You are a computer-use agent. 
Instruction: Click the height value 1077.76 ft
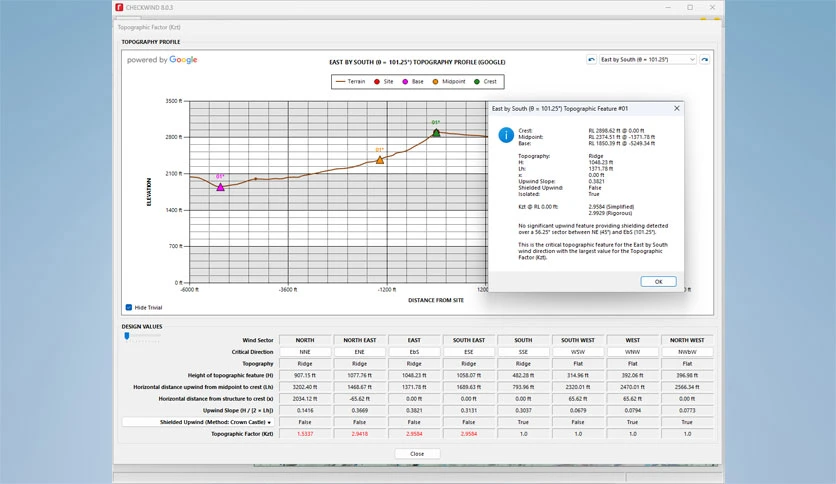[x=359, y=375]
